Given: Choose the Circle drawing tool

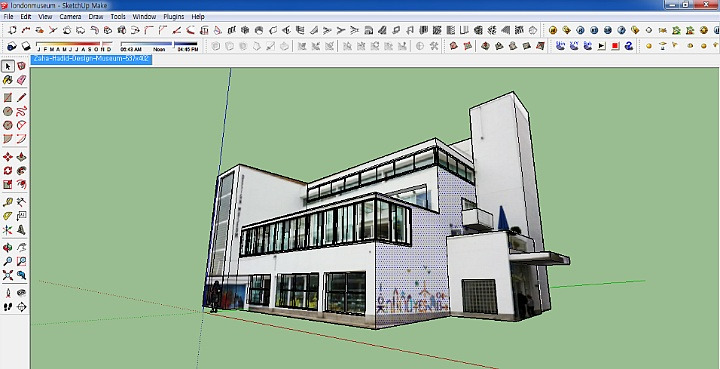Looking at the screenshot, I should point(8,112).
